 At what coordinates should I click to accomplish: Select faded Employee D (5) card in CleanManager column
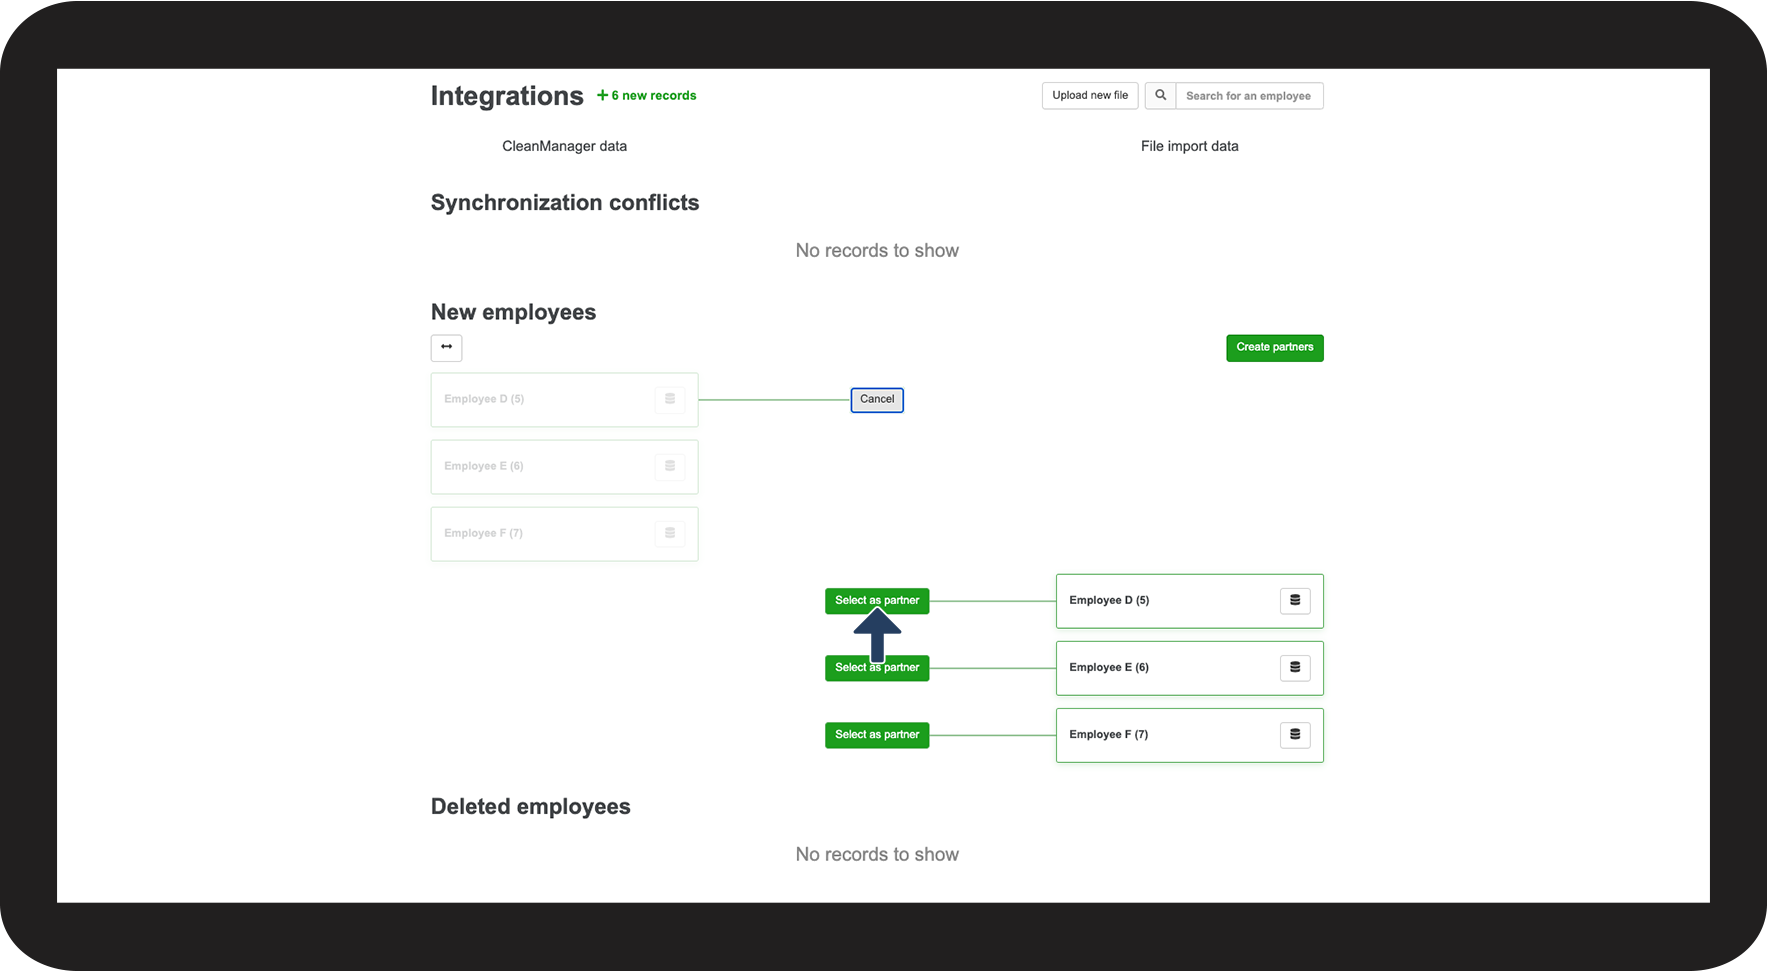(x=564, y=400)
